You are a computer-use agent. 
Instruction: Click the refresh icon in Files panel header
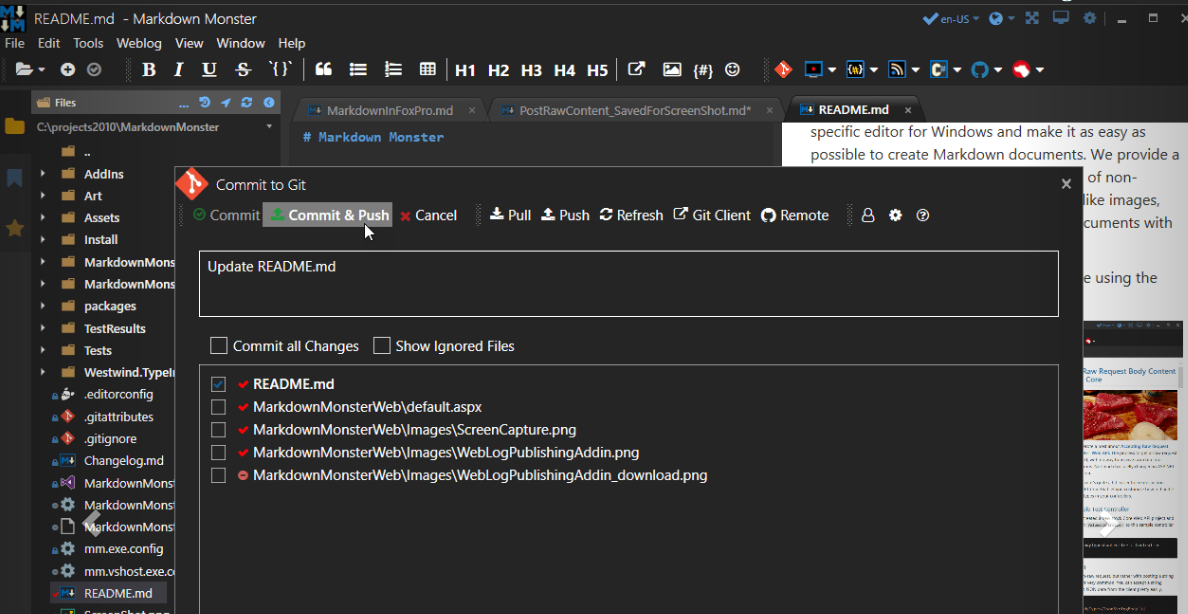(x=246, y=102)
